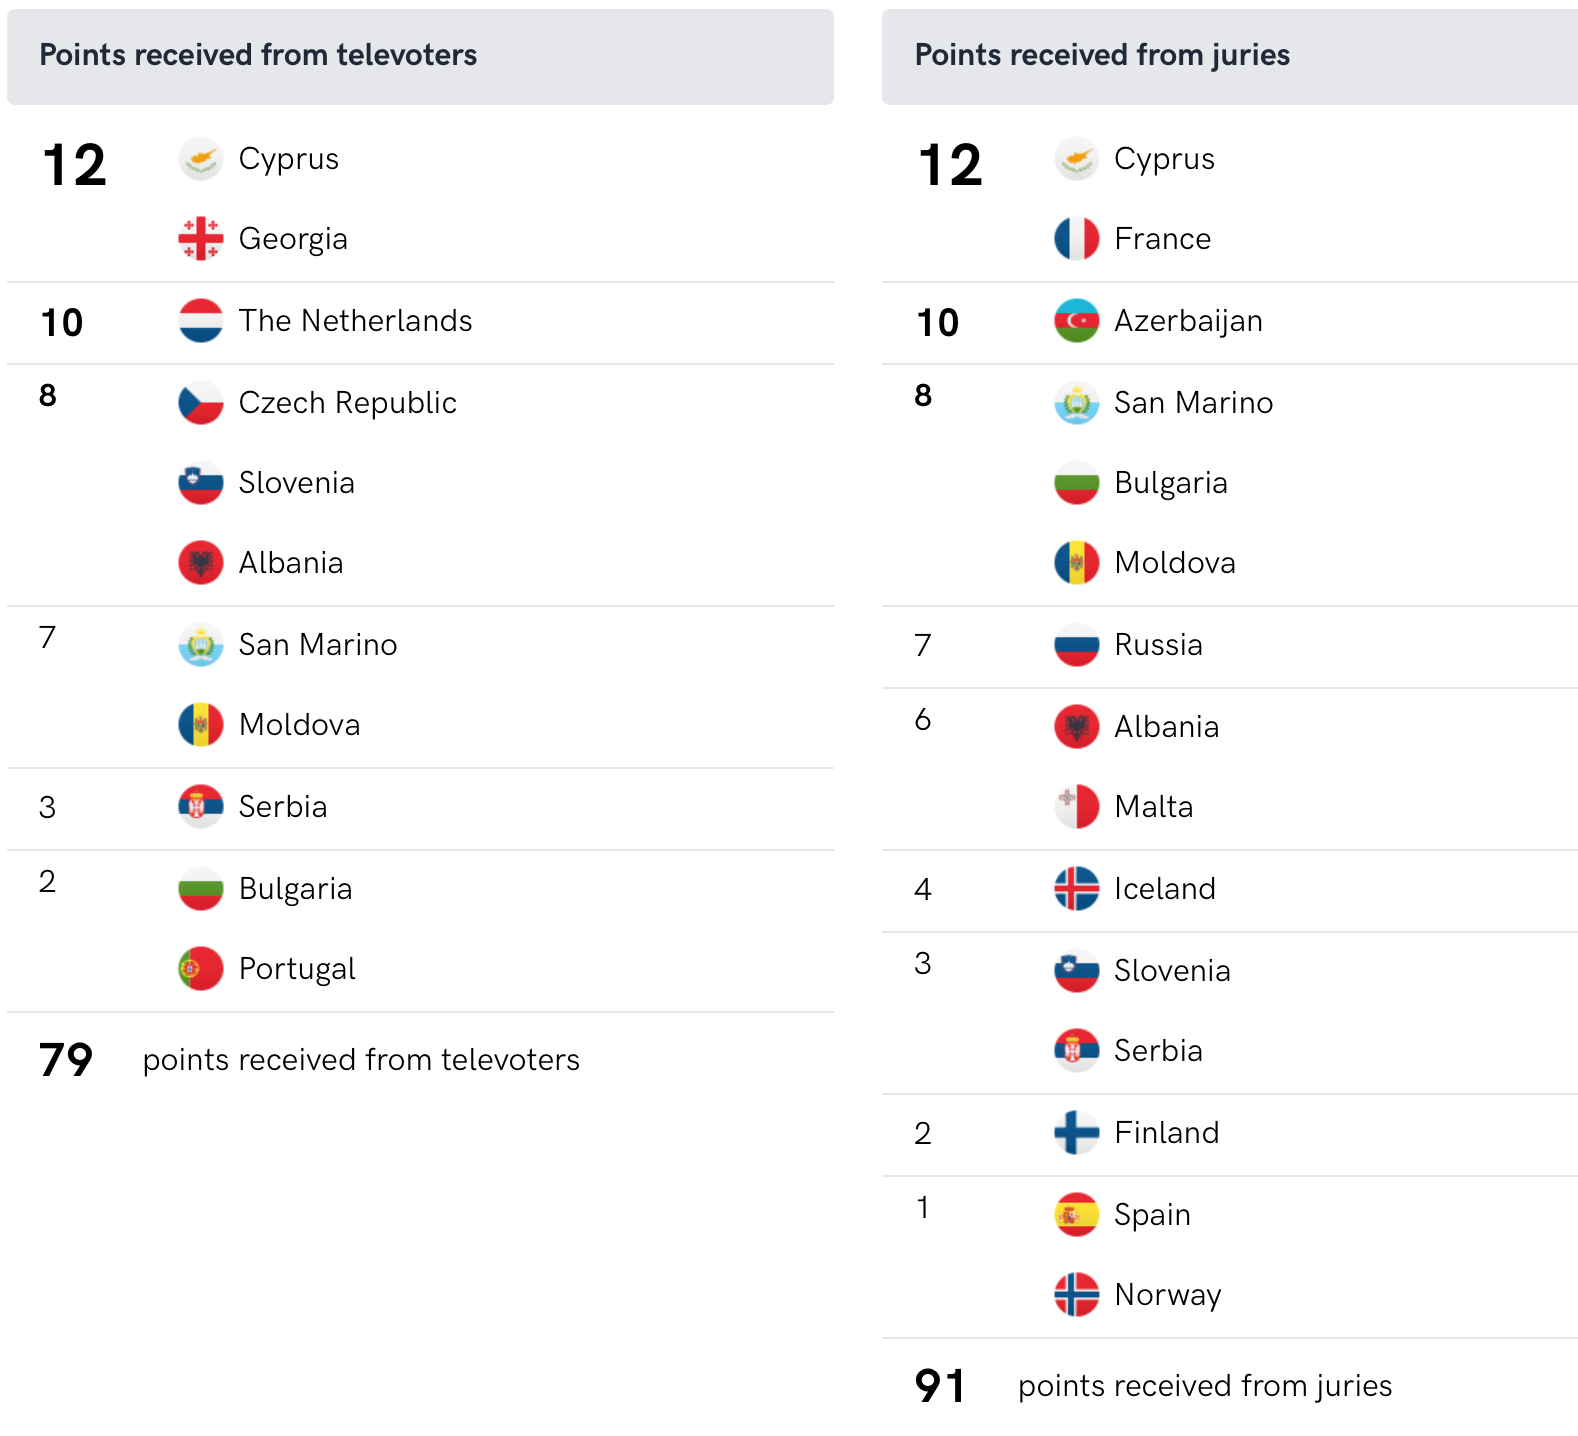Click the France flag icon
Image resolution: width=1578 pixels, height=1436 pixels.
coord(1076,239)
